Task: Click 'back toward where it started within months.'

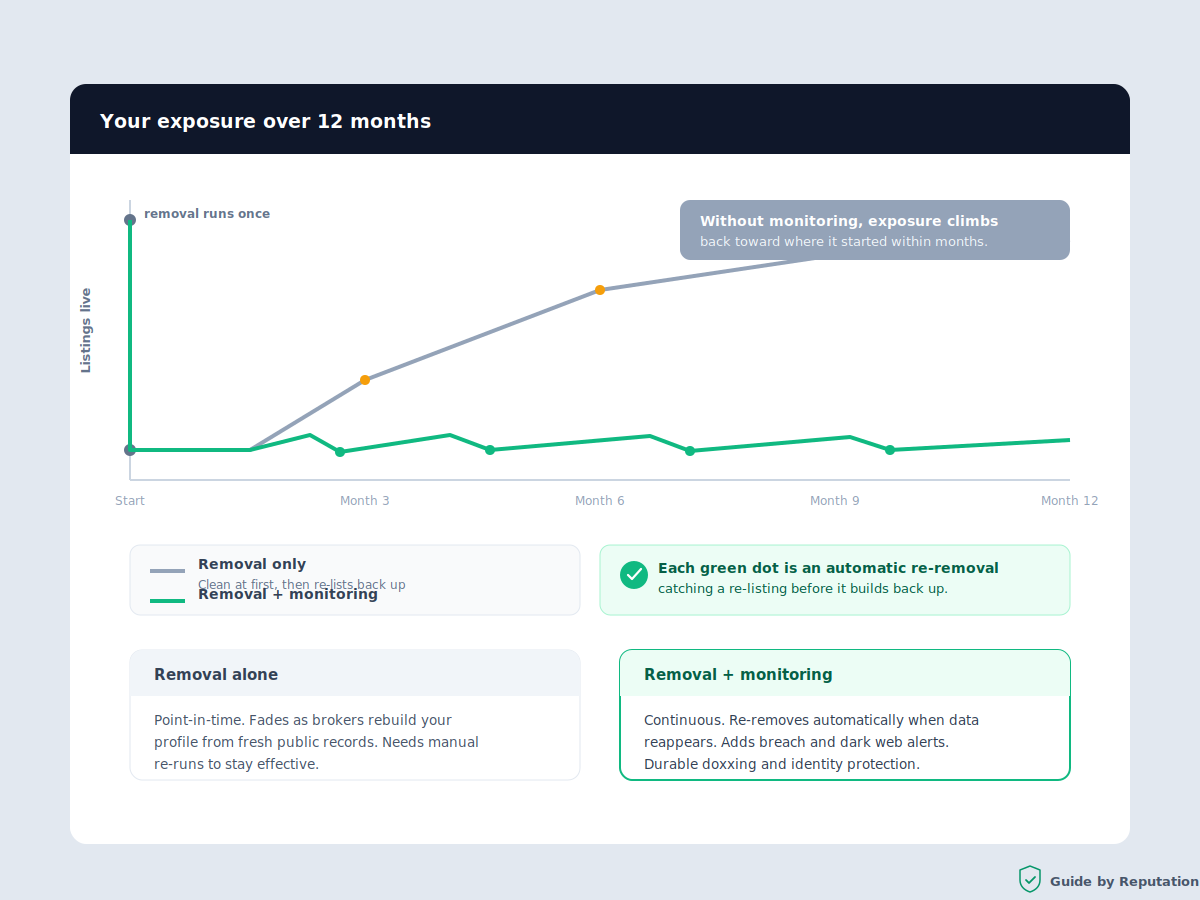Action: coord(843,242)
